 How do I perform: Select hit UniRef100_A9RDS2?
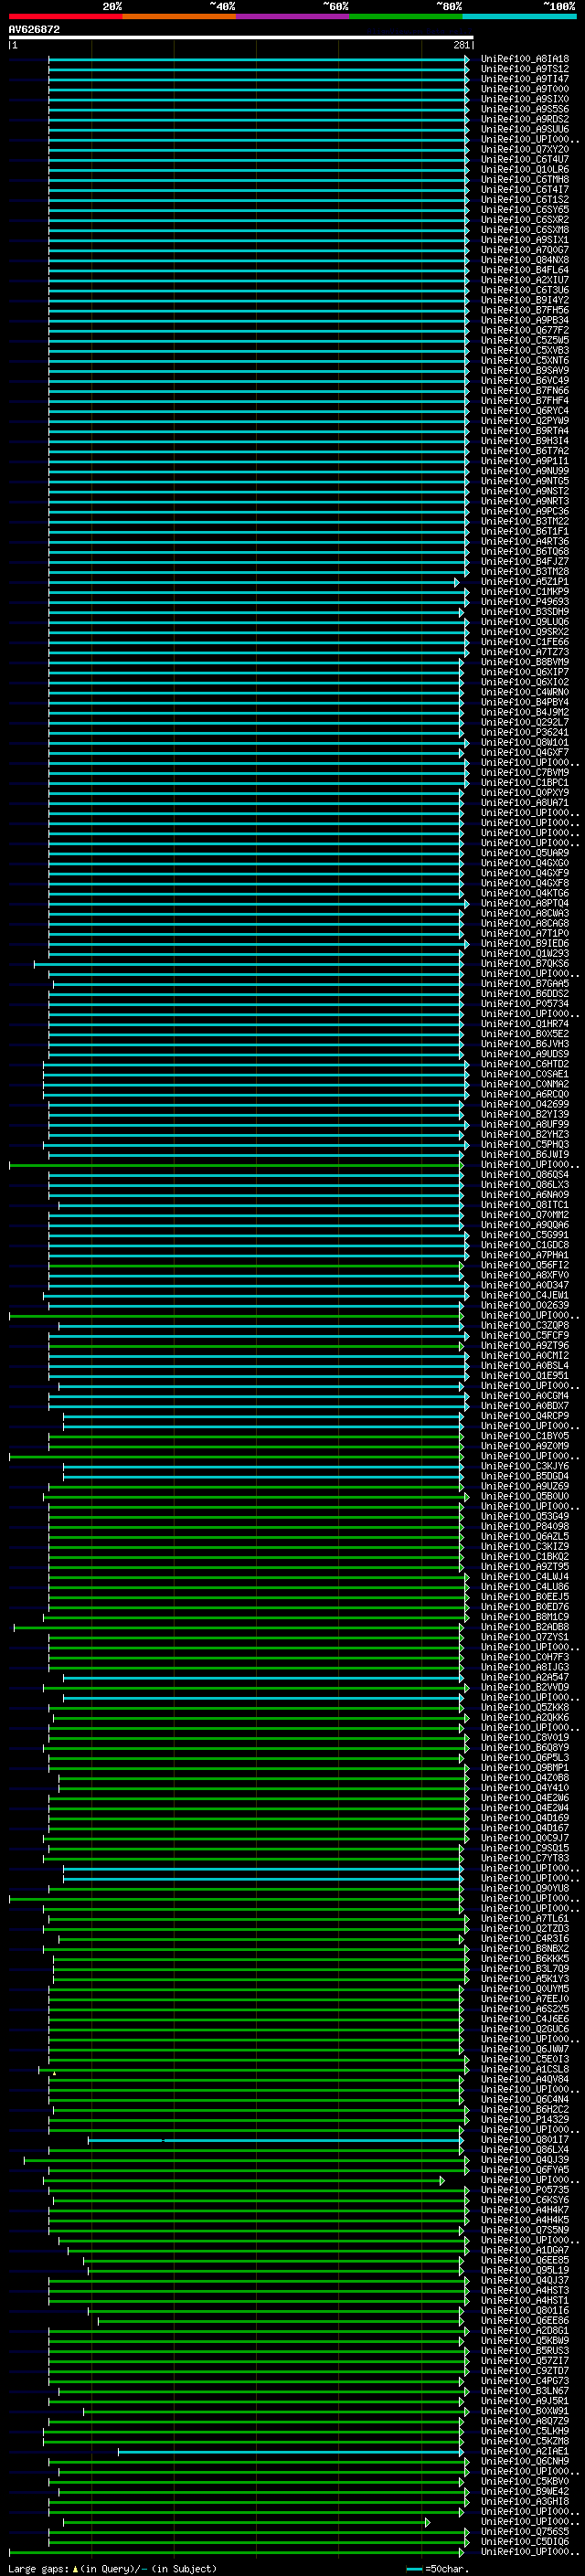pos(525,119)
